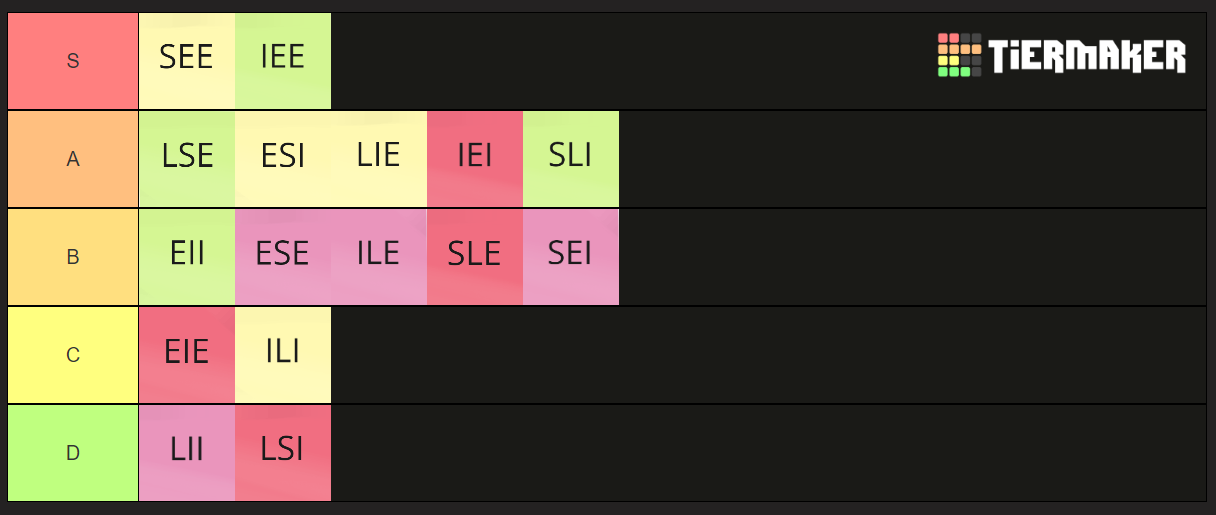The image size is (1216, 515).
Task: Choose the red SLE tile
Action: [475, 257]
